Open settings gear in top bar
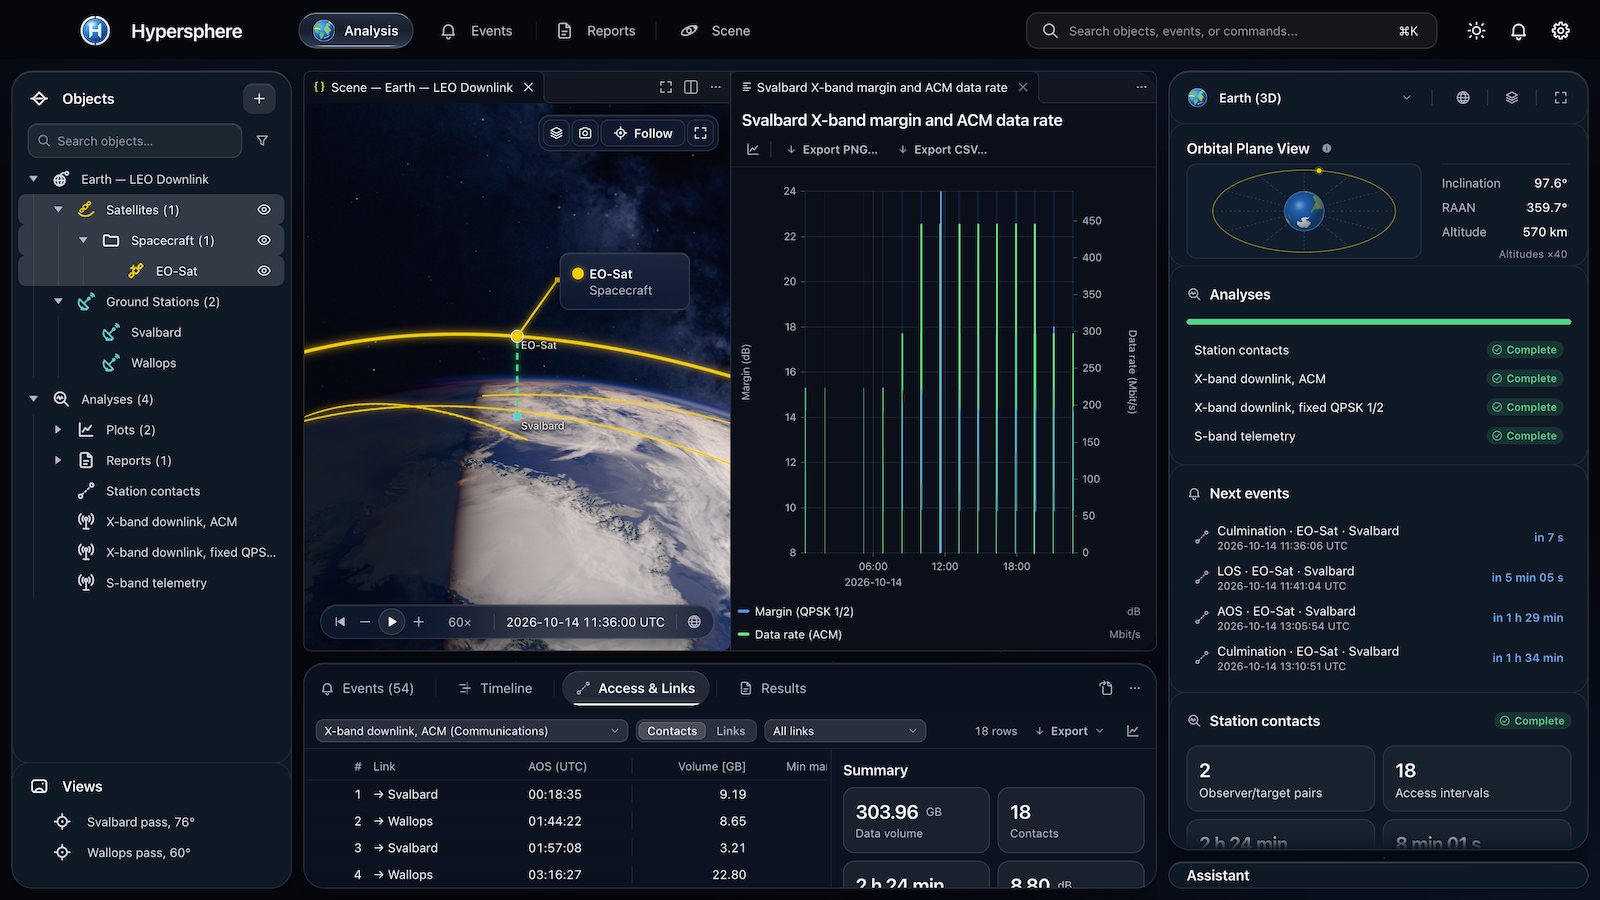This screenshot has height=900, width=1600. [1560, 31]
